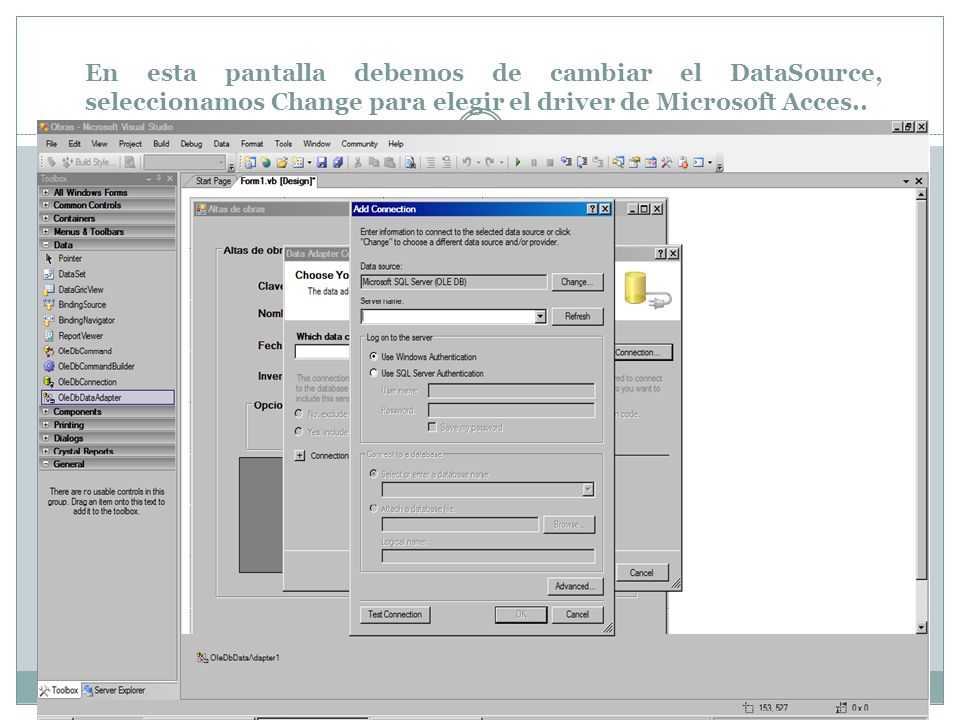Click the Stop Debugging icon
960x720 pixels.
click(550, 162)
